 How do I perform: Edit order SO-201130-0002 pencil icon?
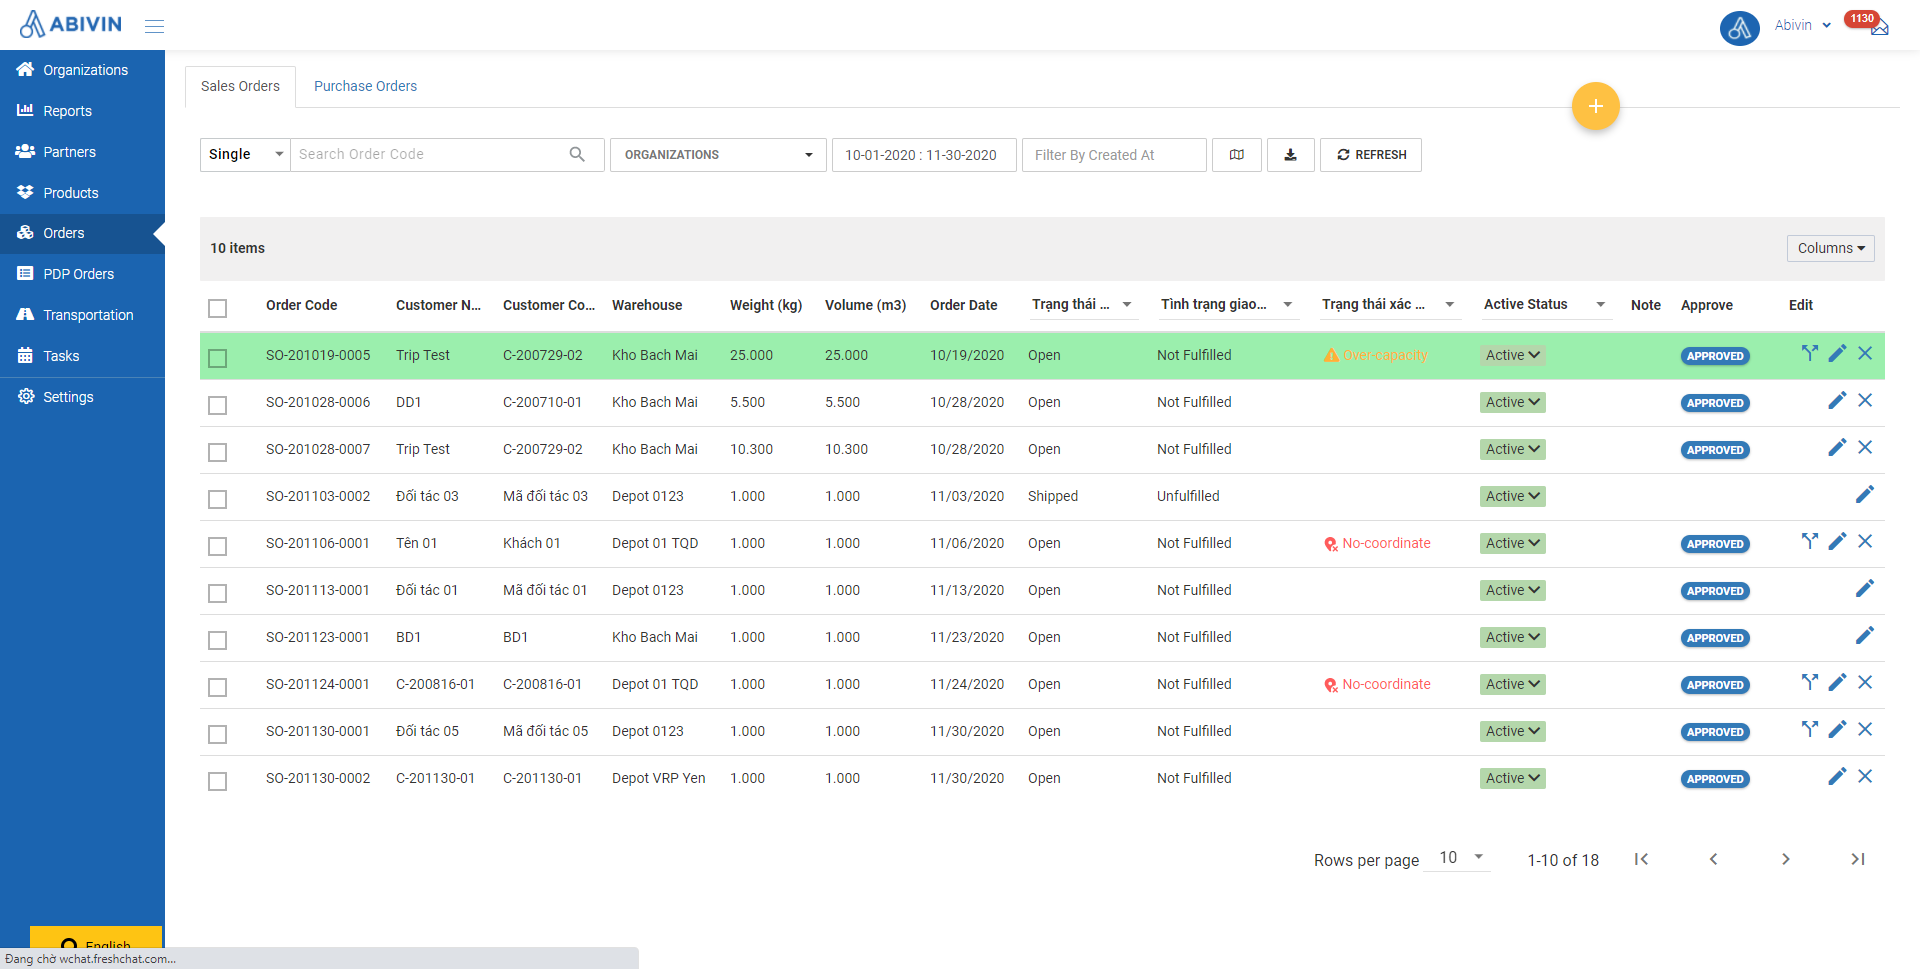pyautogui.click(x=1837, y=776)
